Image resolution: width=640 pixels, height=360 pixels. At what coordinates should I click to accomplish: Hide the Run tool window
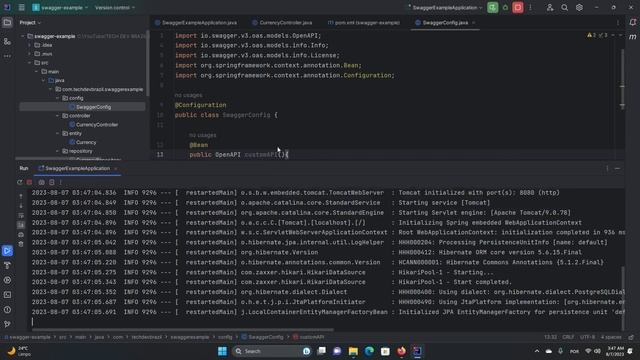coord(617,169)
